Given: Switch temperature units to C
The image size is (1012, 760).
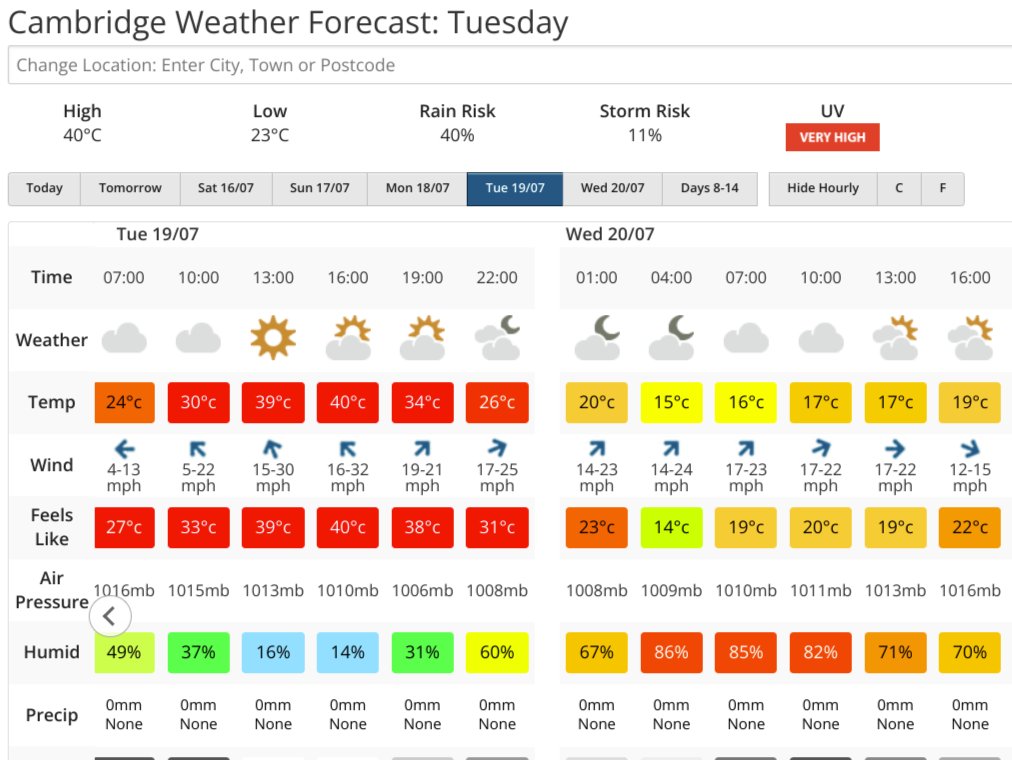Looking at the screenshot, I should coord(899,188).
